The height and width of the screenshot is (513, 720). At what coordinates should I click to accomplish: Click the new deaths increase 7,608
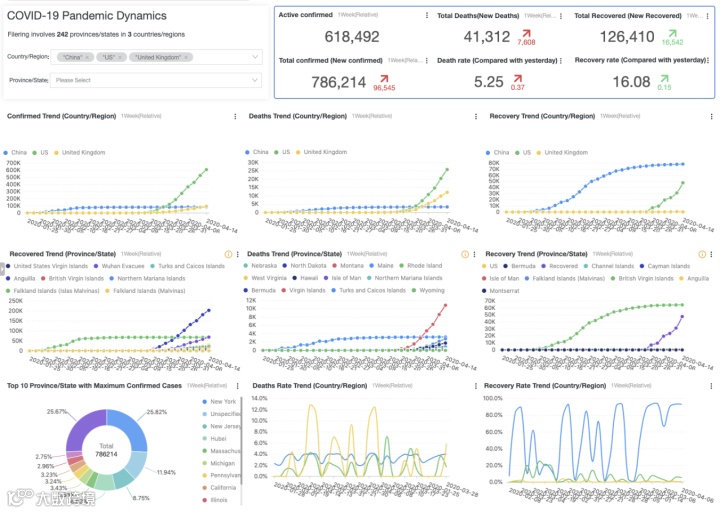click(526, 42)
